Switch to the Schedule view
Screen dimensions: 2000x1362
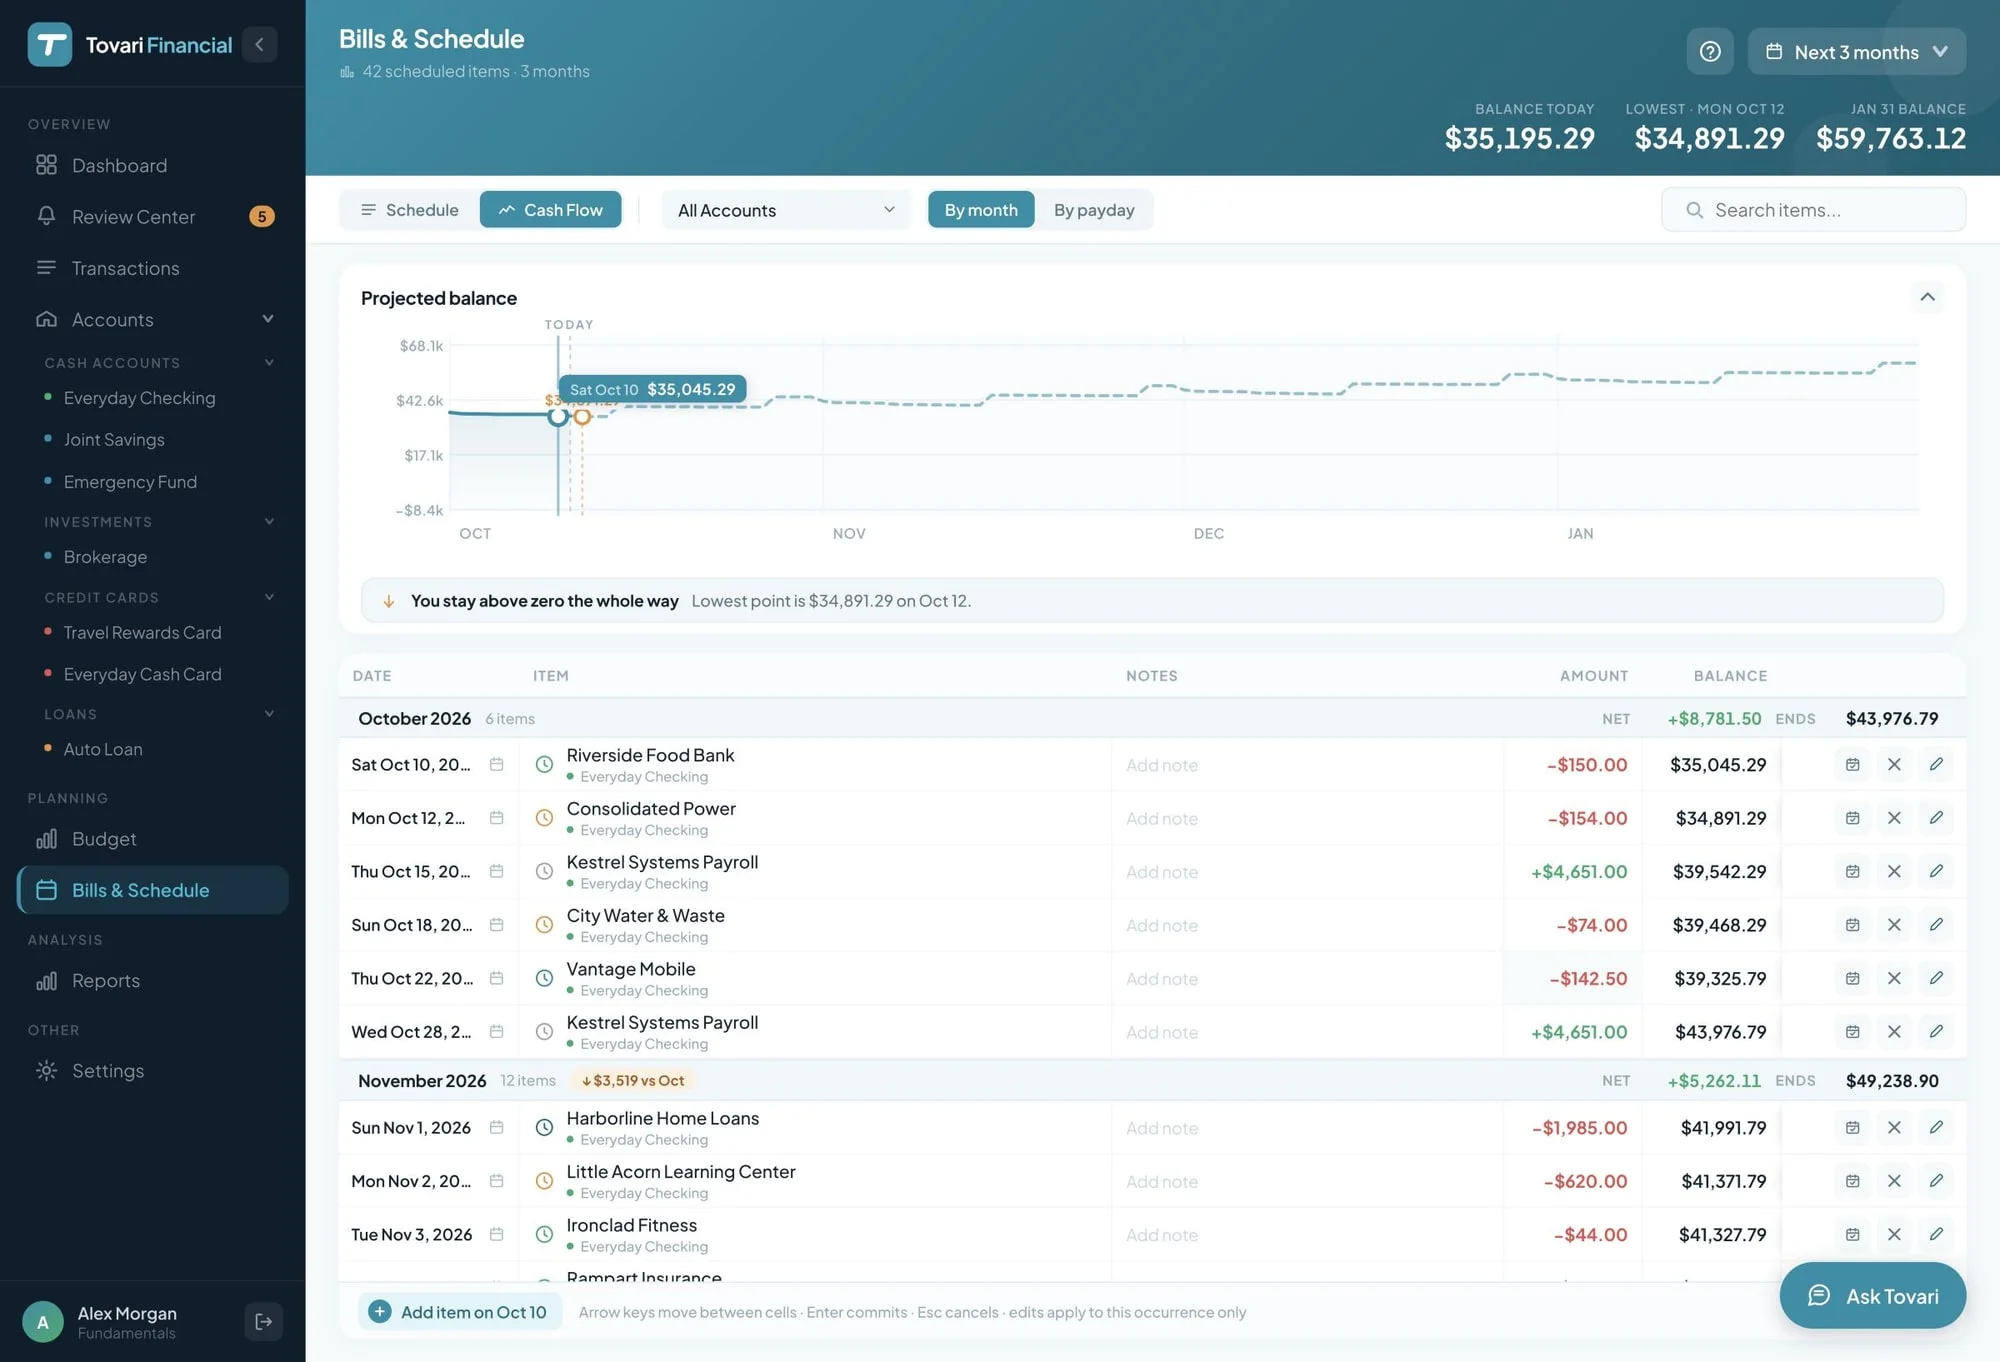(x=409, y=210)
